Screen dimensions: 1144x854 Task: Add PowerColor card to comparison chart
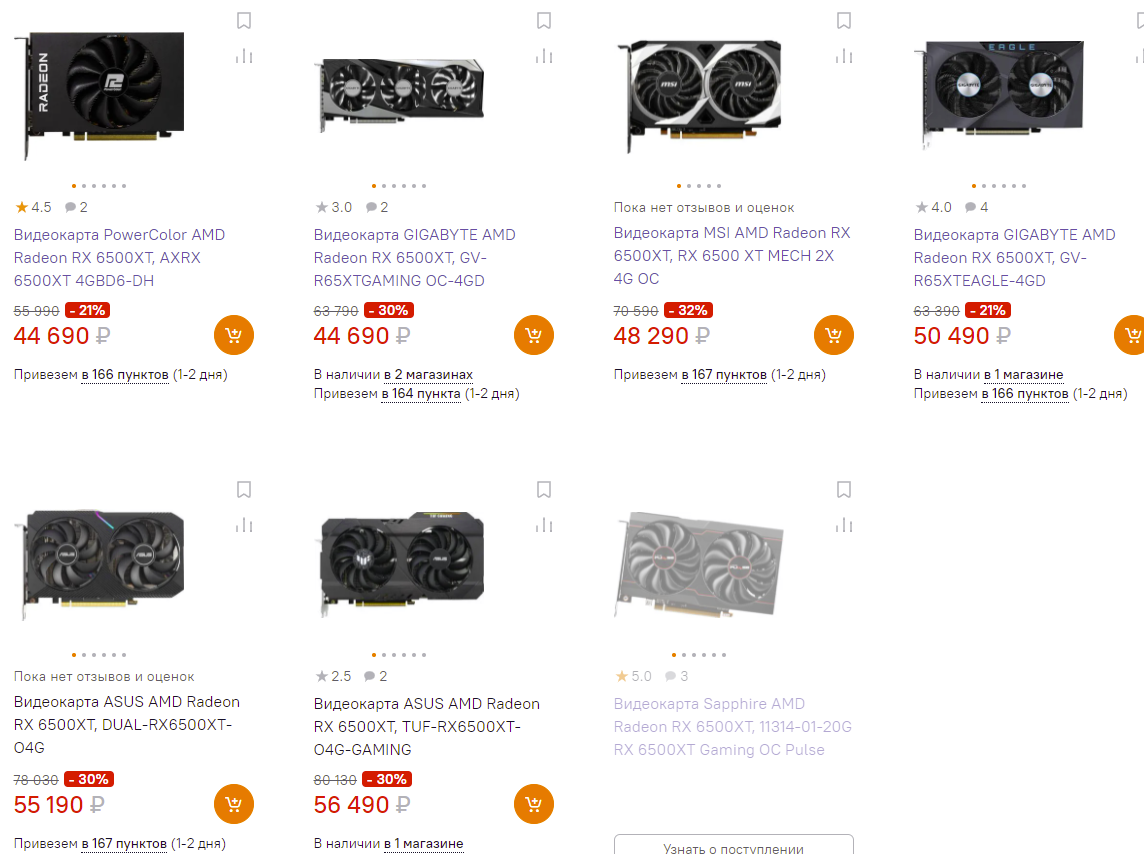click(x=244, y=56)
